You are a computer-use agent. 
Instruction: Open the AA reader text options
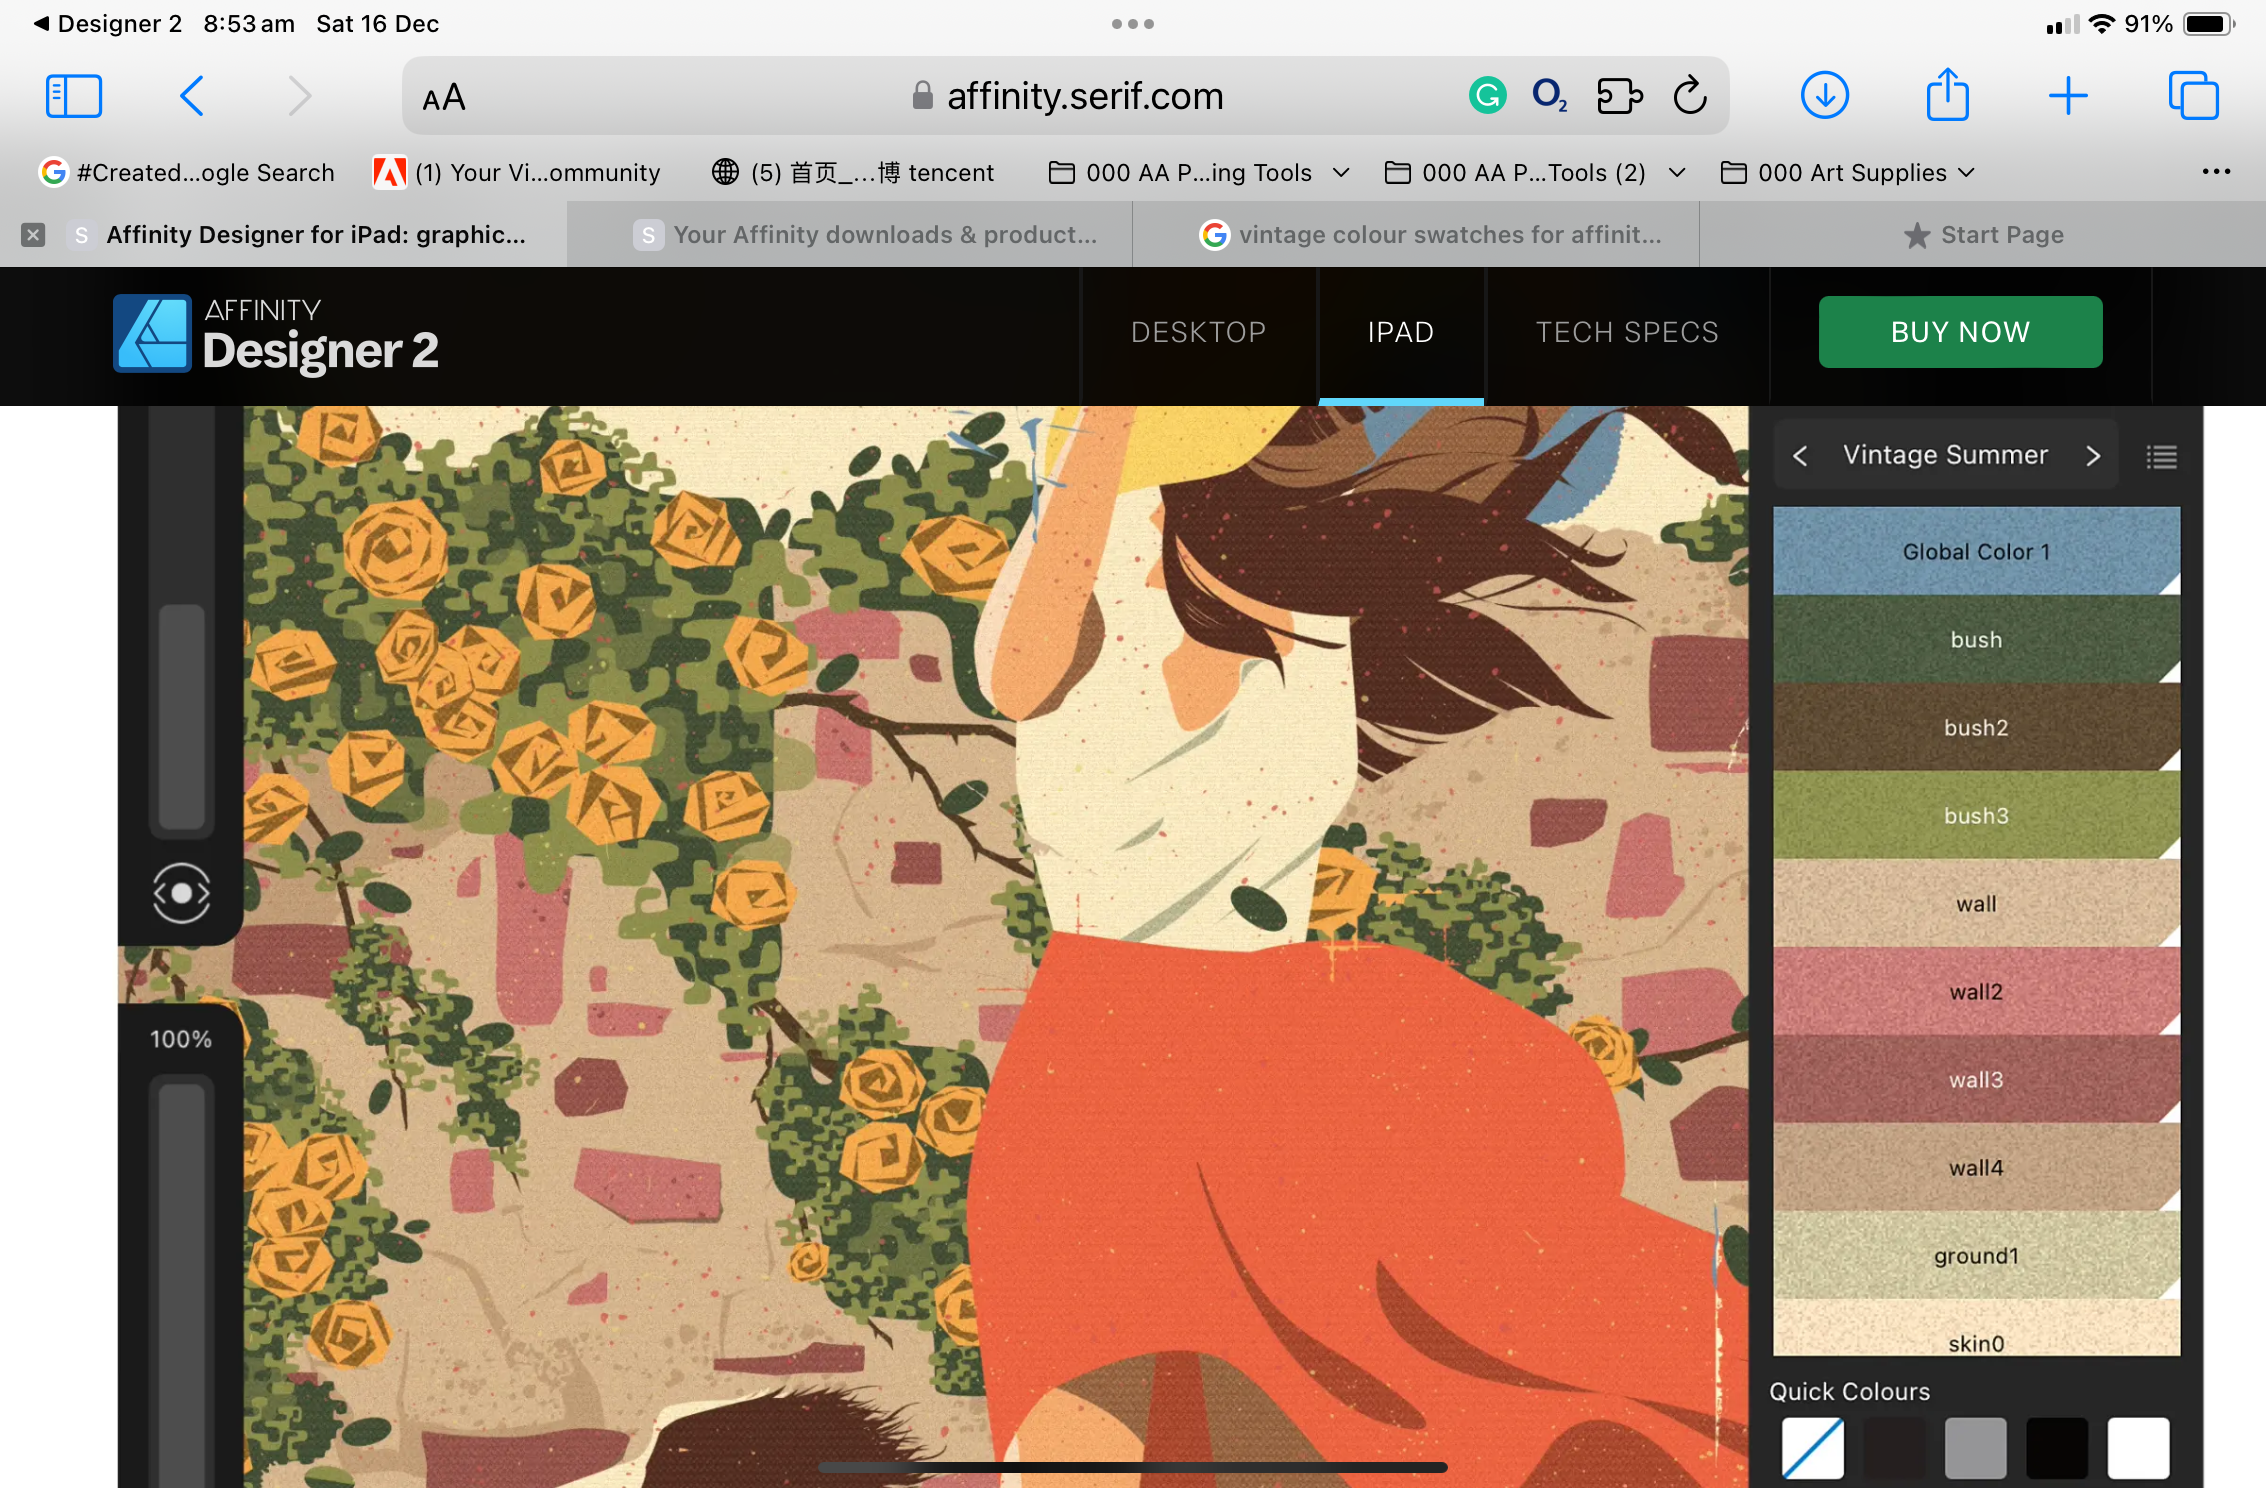tap(444, 97)
